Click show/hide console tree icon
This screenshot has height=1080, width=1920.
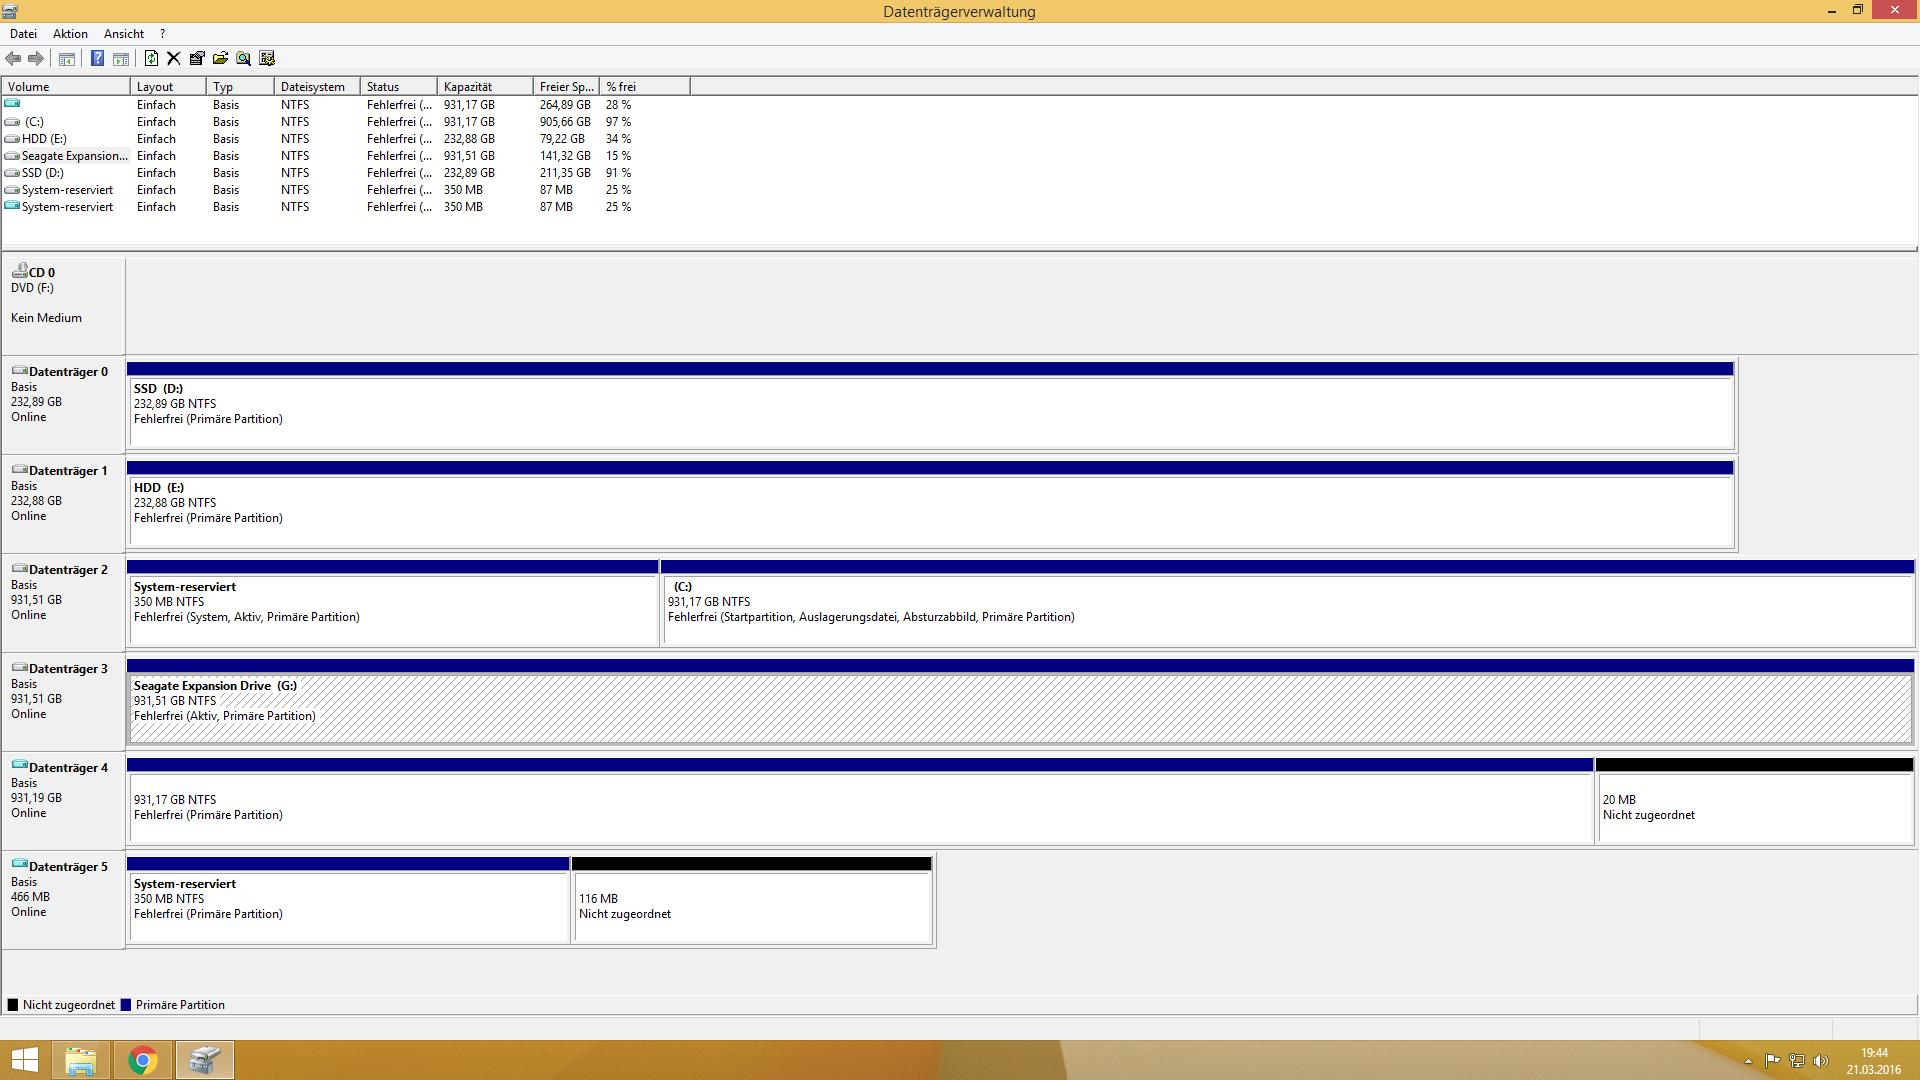pyautogui.click(x=67, y=58)
